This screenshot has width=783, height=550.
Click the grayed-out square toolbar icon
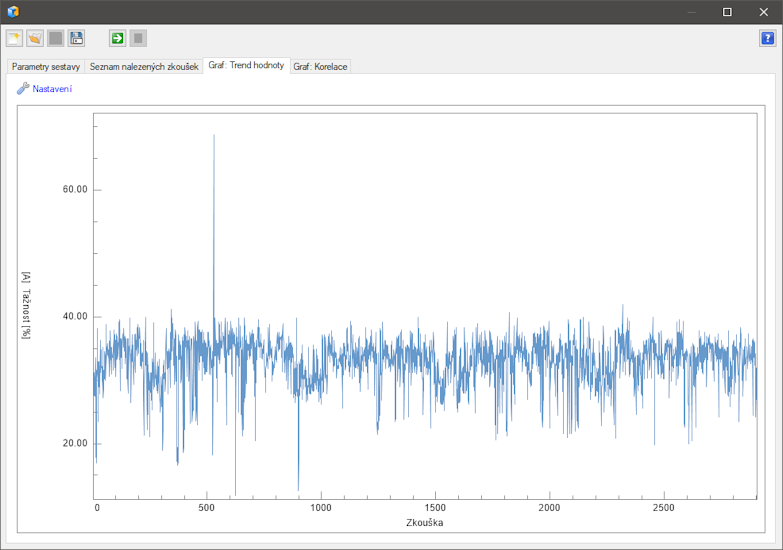(x=55, y=38)
